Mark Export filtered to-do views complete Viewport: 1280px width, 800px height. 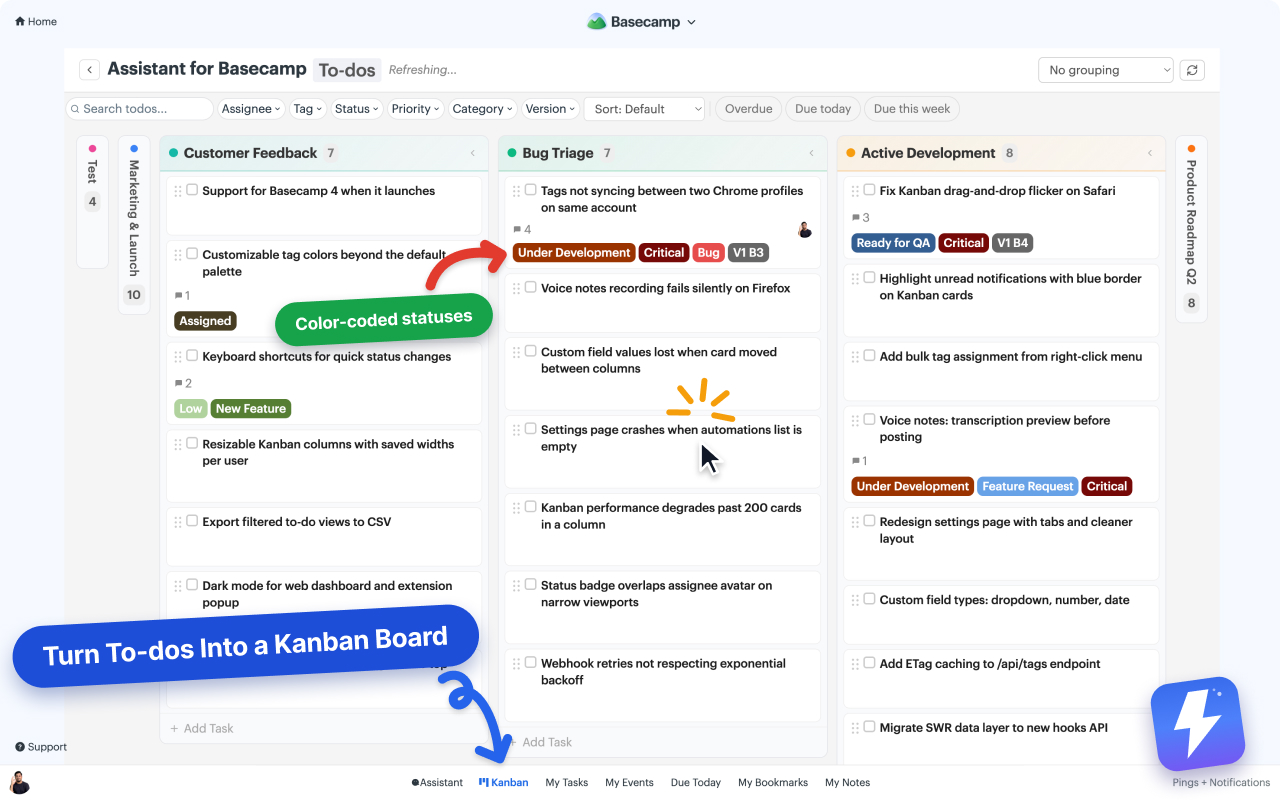192,521
